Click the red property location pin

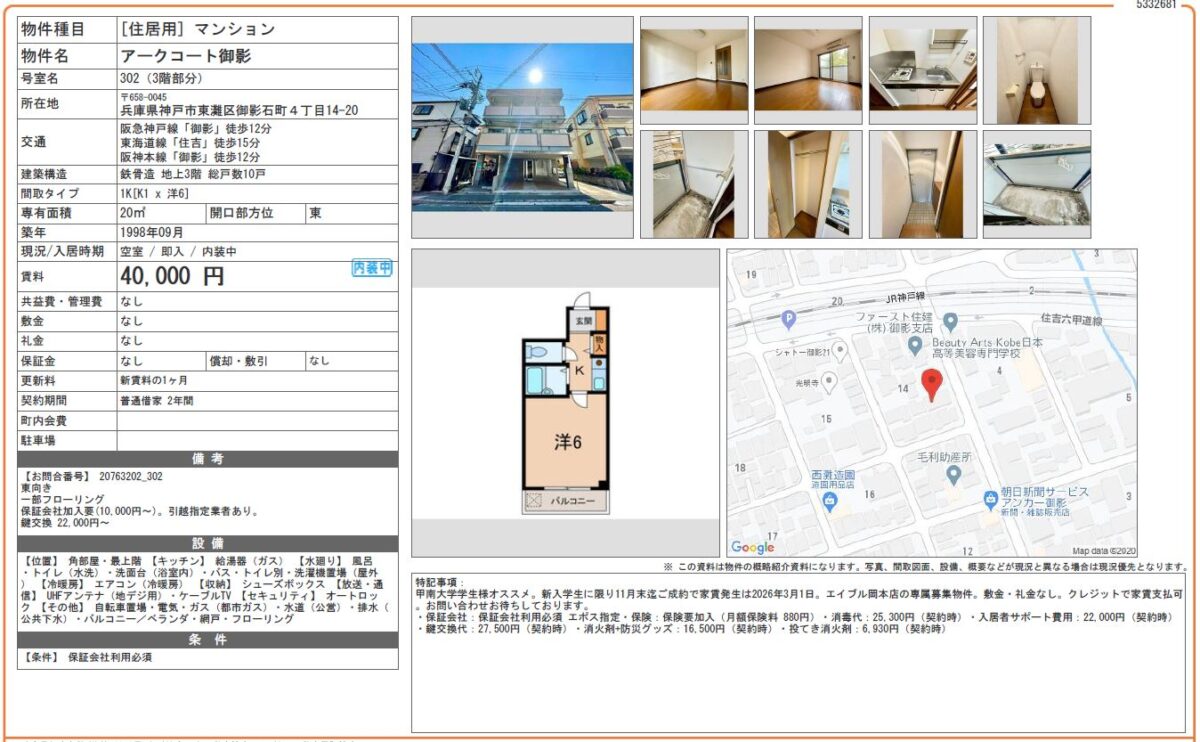coord(931,384)
